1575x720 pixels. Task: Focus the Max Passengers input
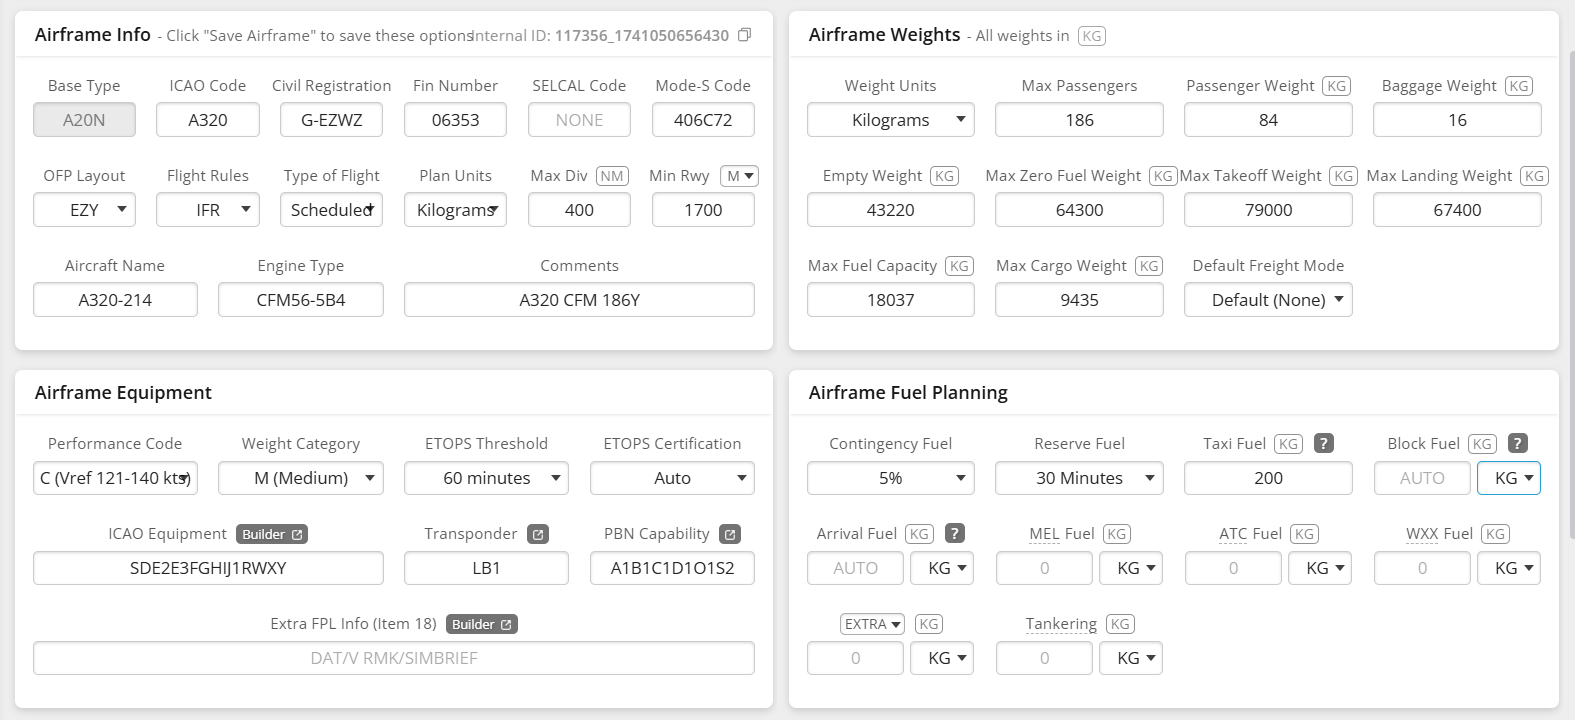pyautogui.click(x=1079, y=120)
